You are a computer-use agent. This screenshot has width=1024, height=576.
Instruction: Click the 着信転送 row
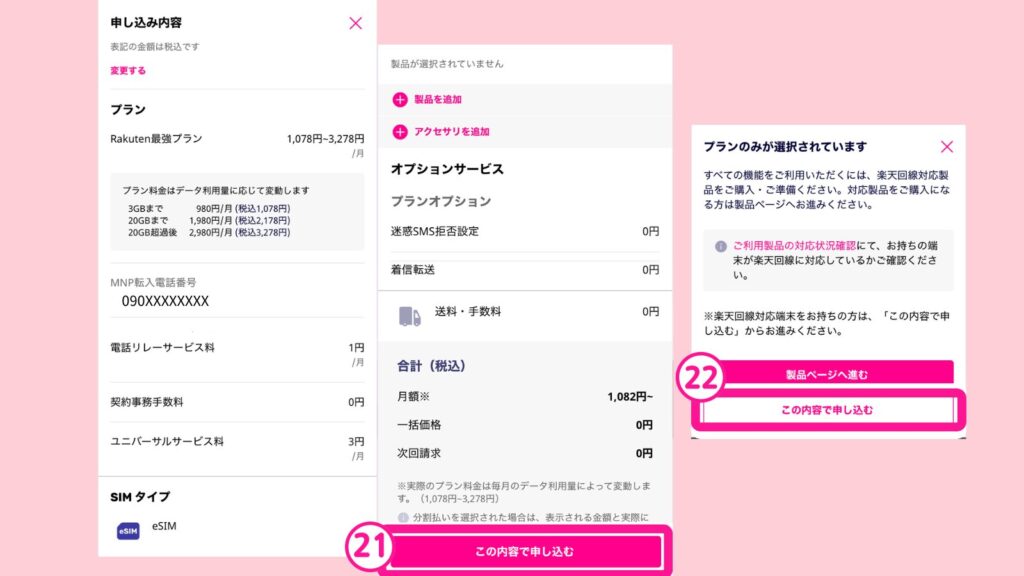(525, 270)
